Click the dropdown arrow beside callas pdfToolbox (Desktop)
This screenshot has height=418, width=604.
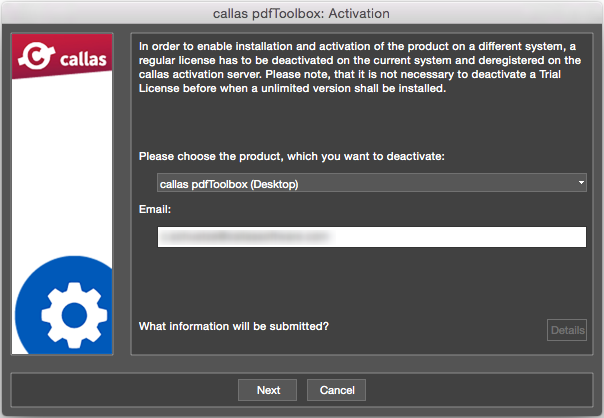[x=581, y=183]
